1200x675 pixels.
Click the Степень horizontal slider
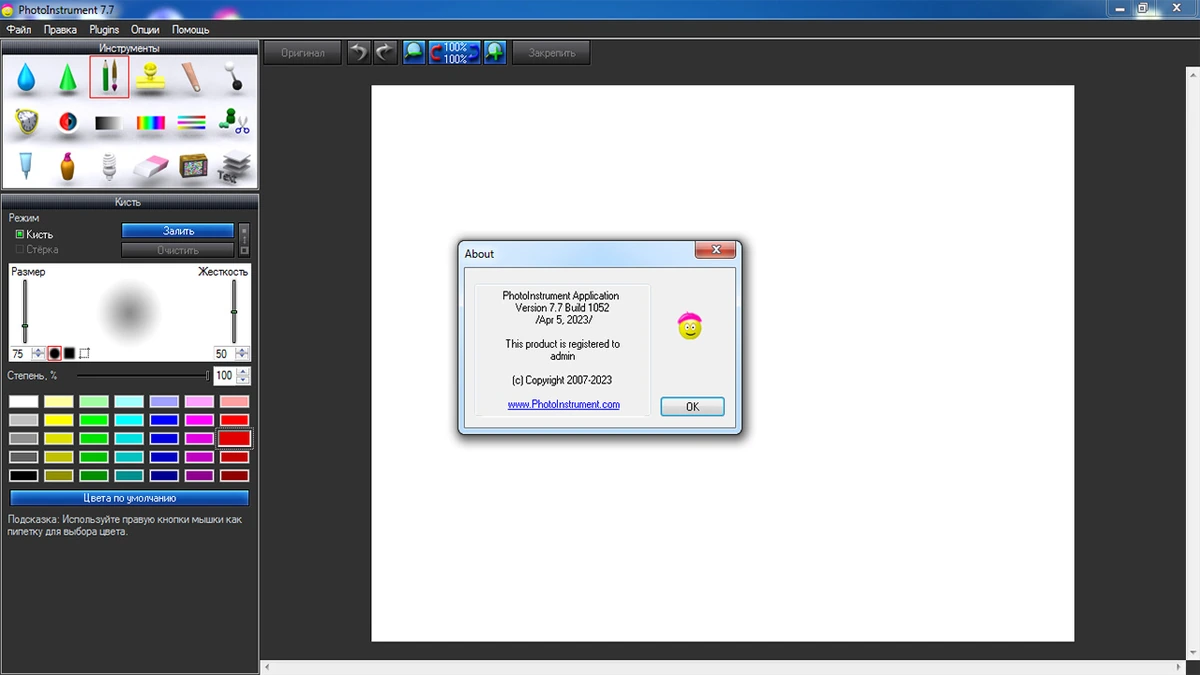click(x=143, y=376)
